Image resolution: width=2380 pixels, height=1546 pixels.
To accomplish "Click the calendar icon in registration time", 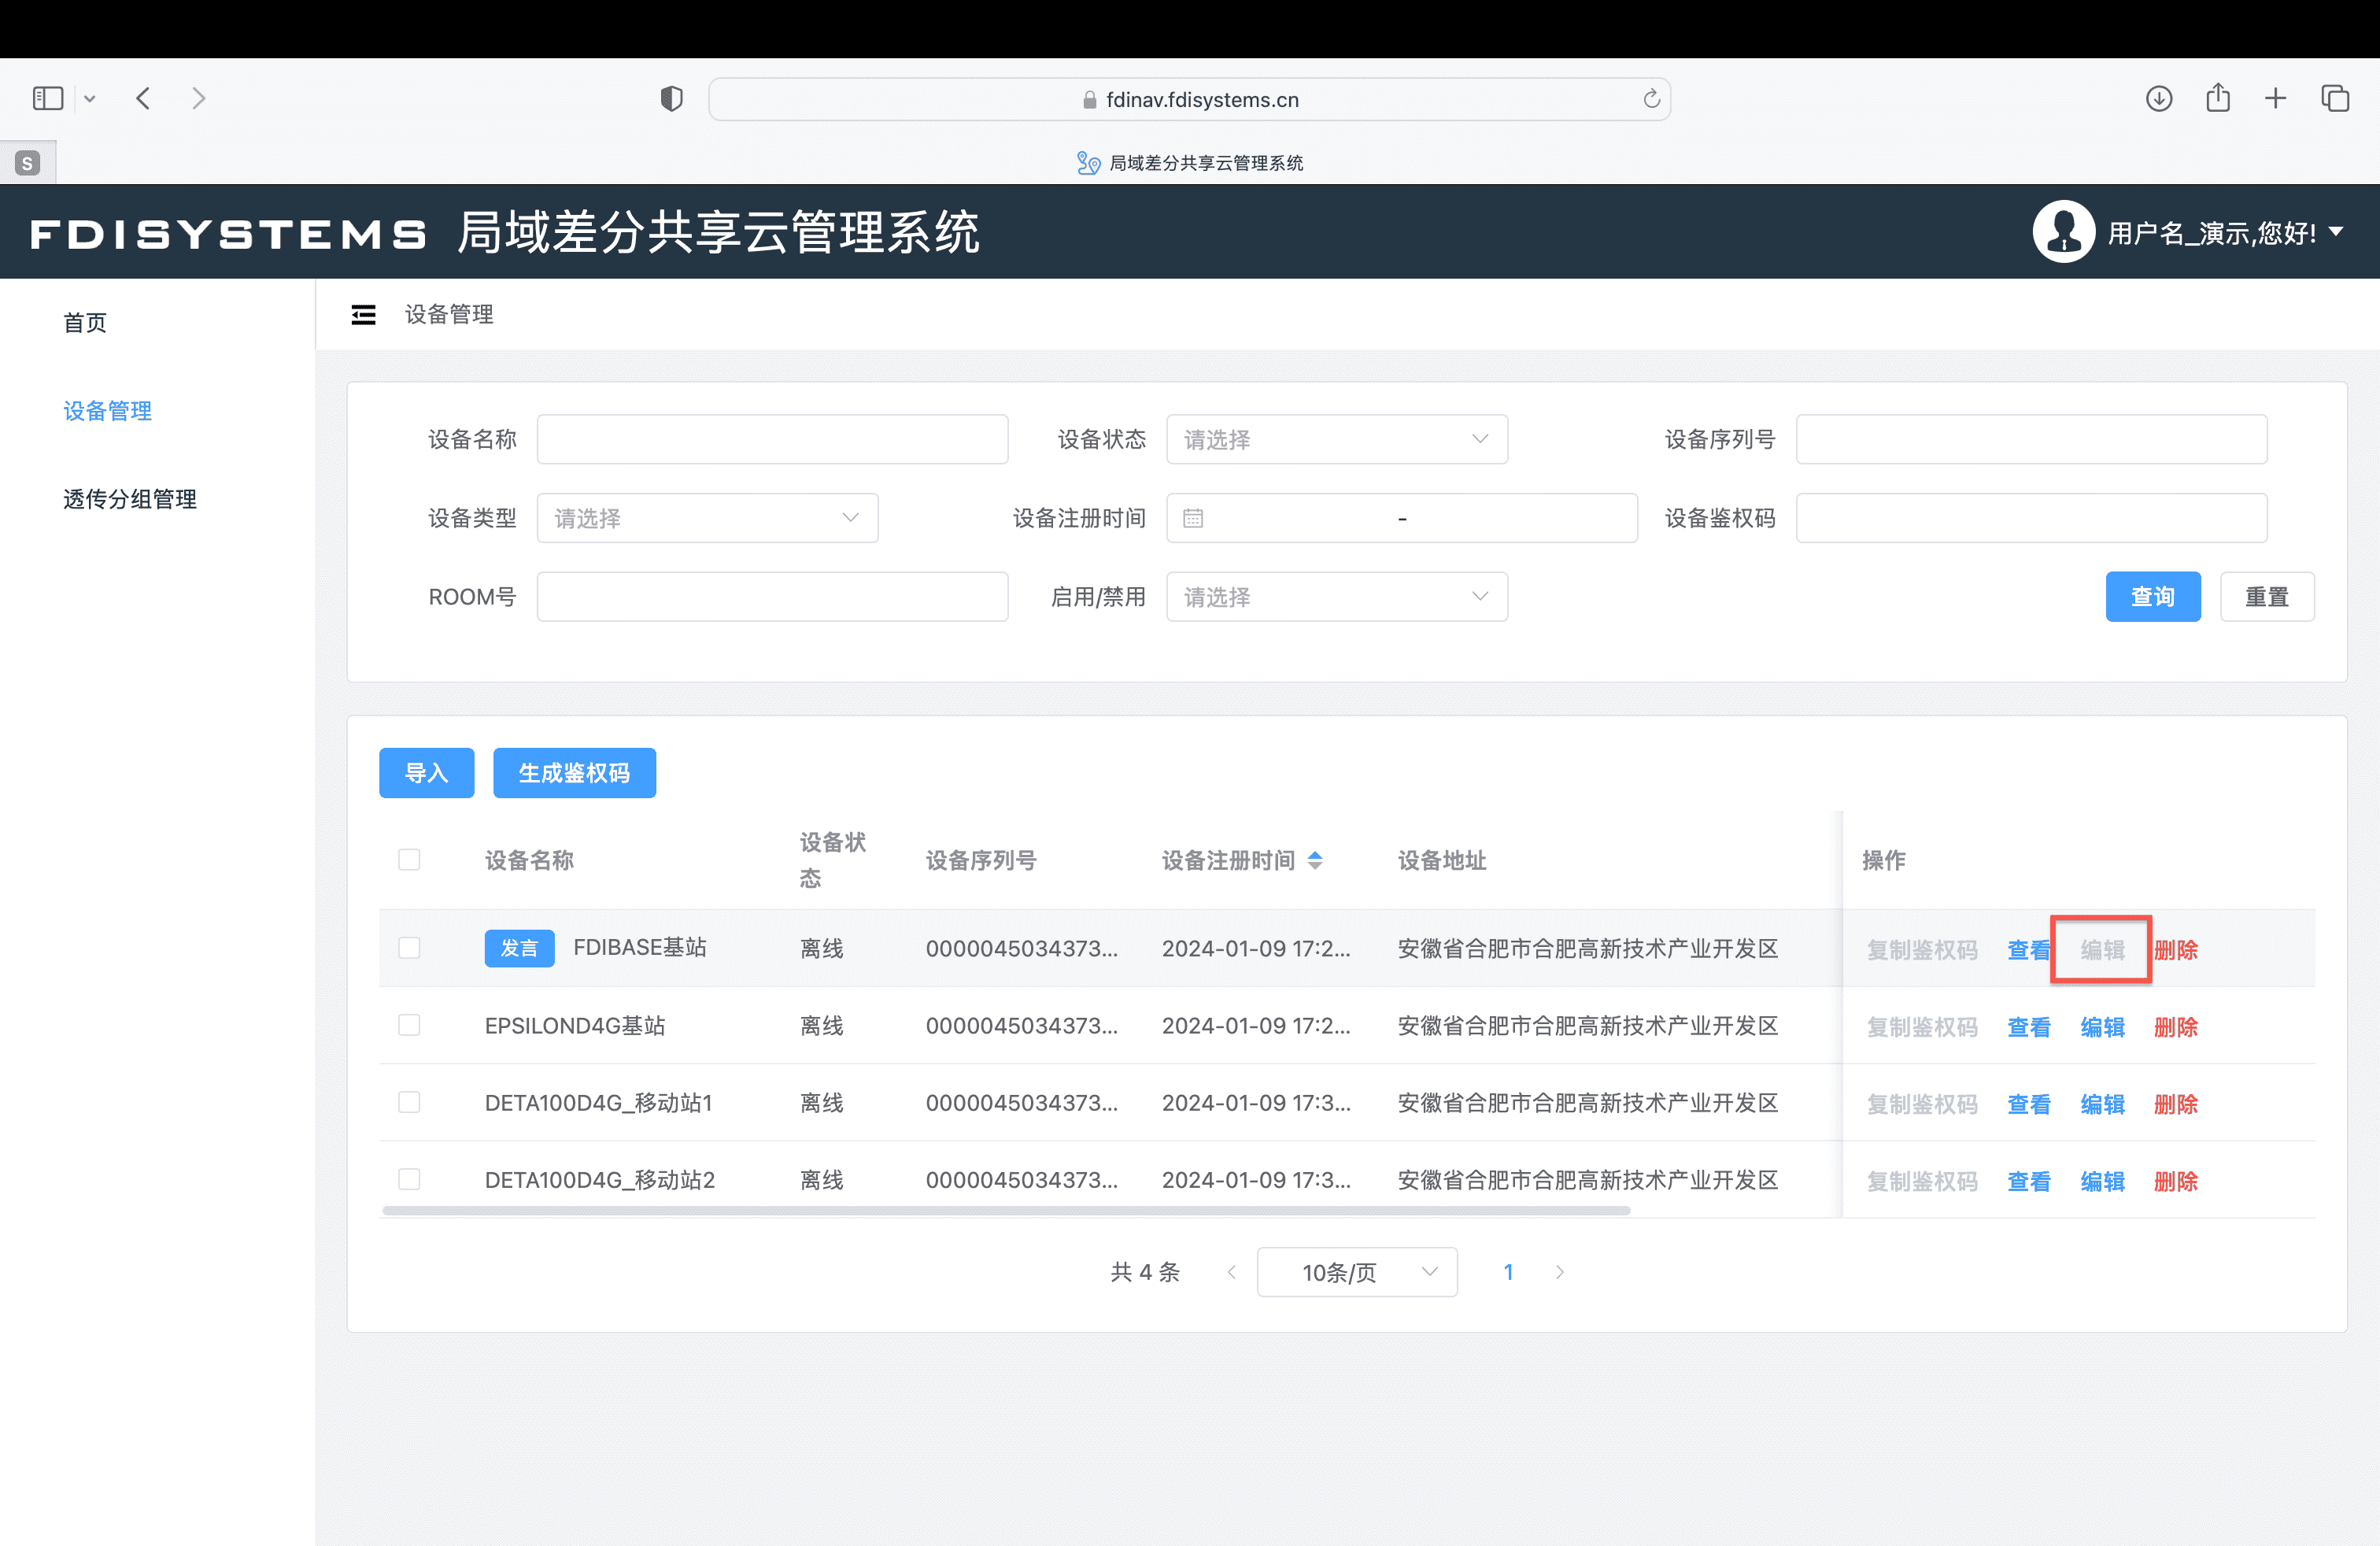I will 1192,518.
